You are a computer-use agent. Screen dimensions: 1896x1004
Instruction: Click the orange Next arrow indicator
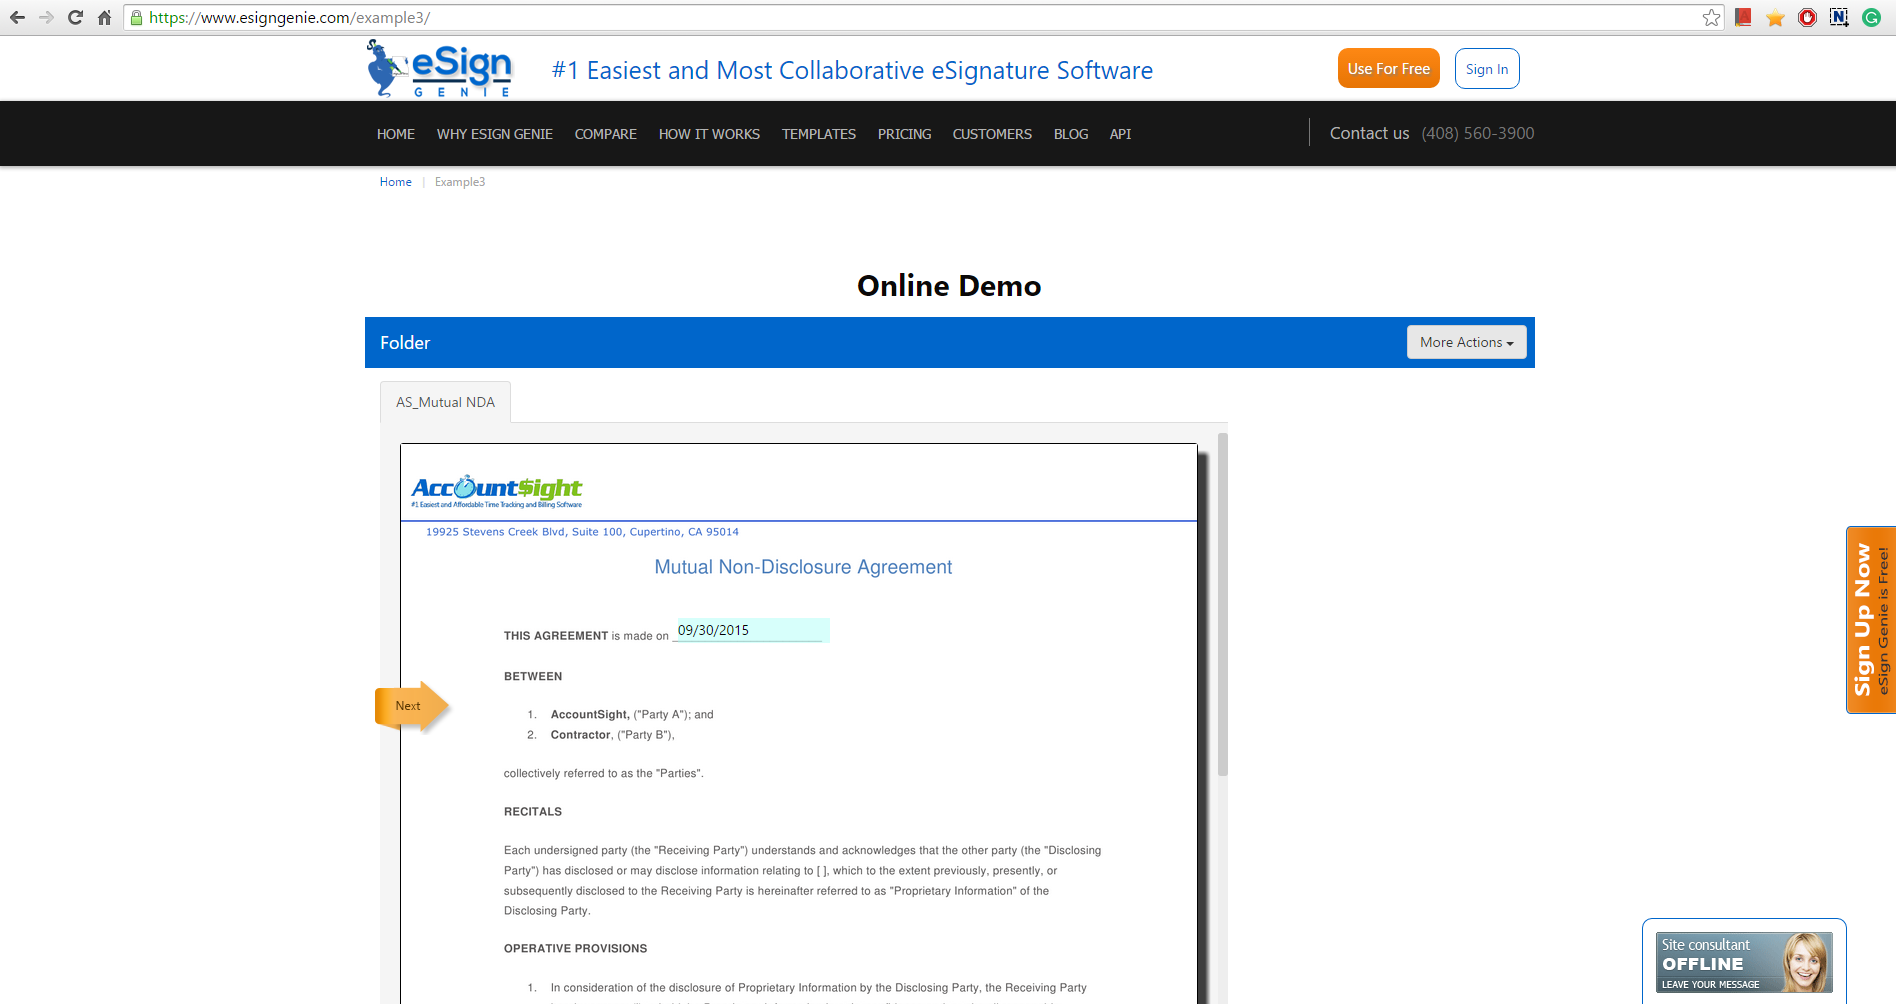[x=410, y=705]
